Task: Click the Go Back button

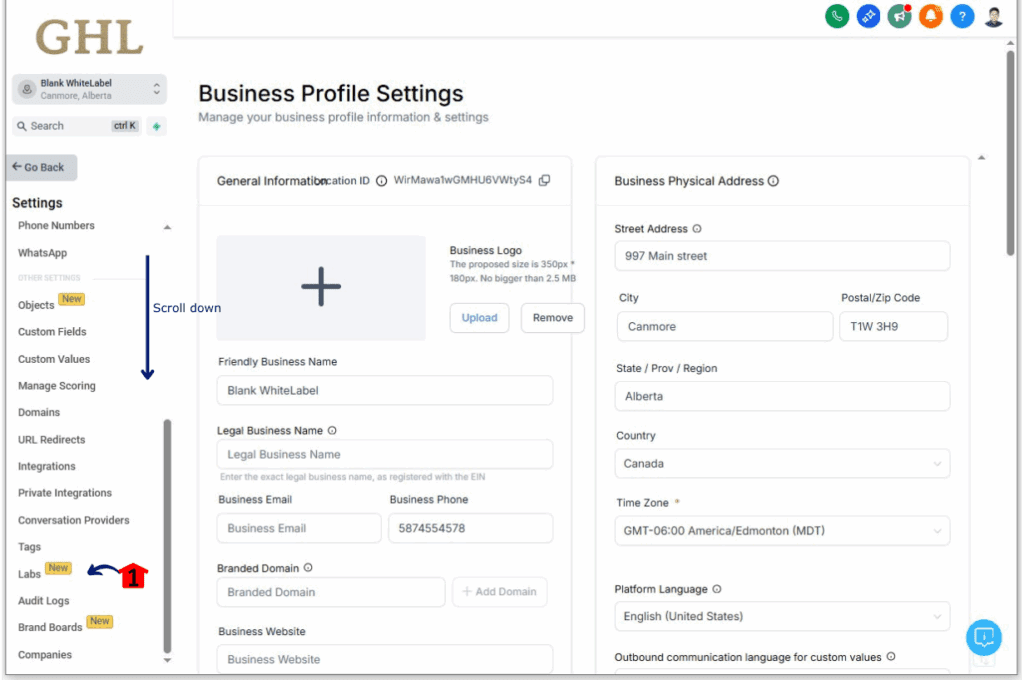Action: coord(42,168)
